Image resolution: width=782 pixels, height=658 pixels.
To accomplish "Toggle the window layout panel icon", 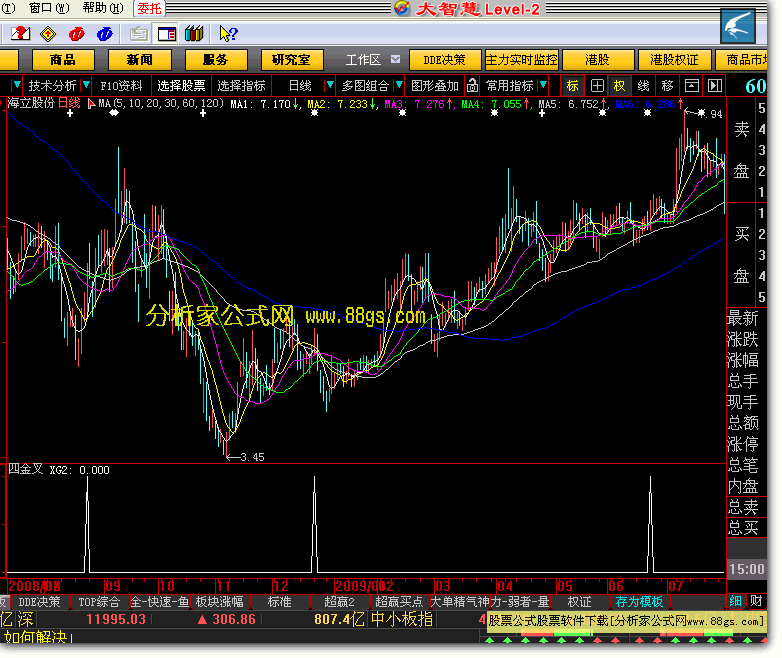I will 166,33.
